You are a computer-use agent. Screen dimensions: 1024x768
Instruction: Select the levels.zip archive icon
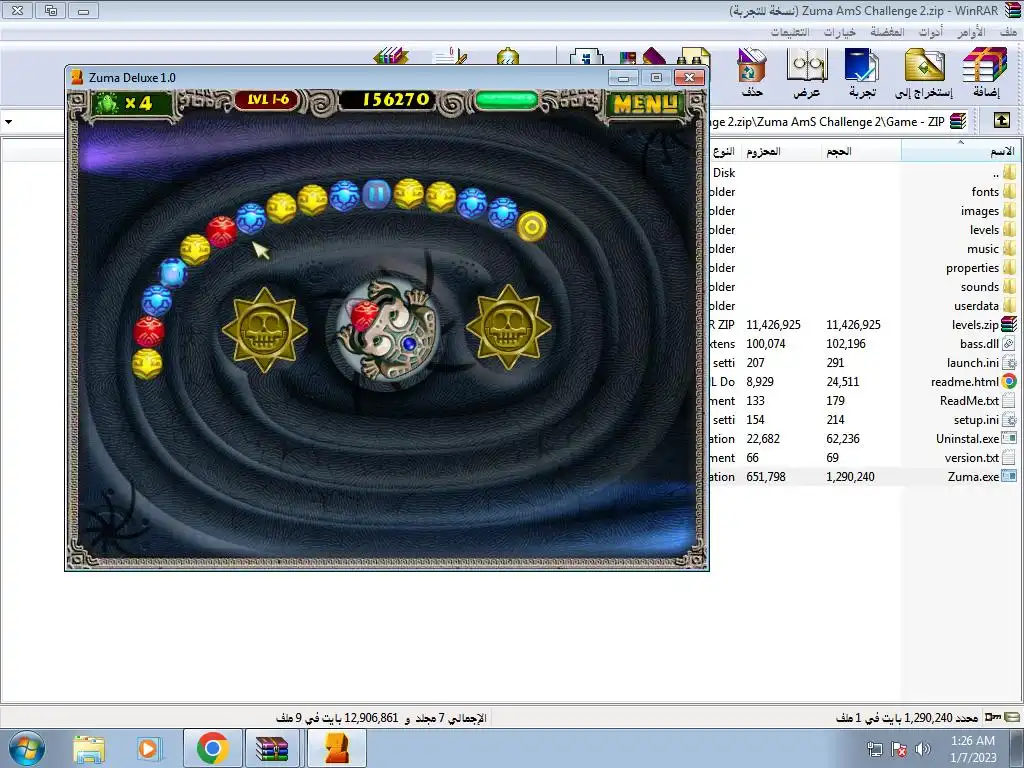coord(1010,324)
